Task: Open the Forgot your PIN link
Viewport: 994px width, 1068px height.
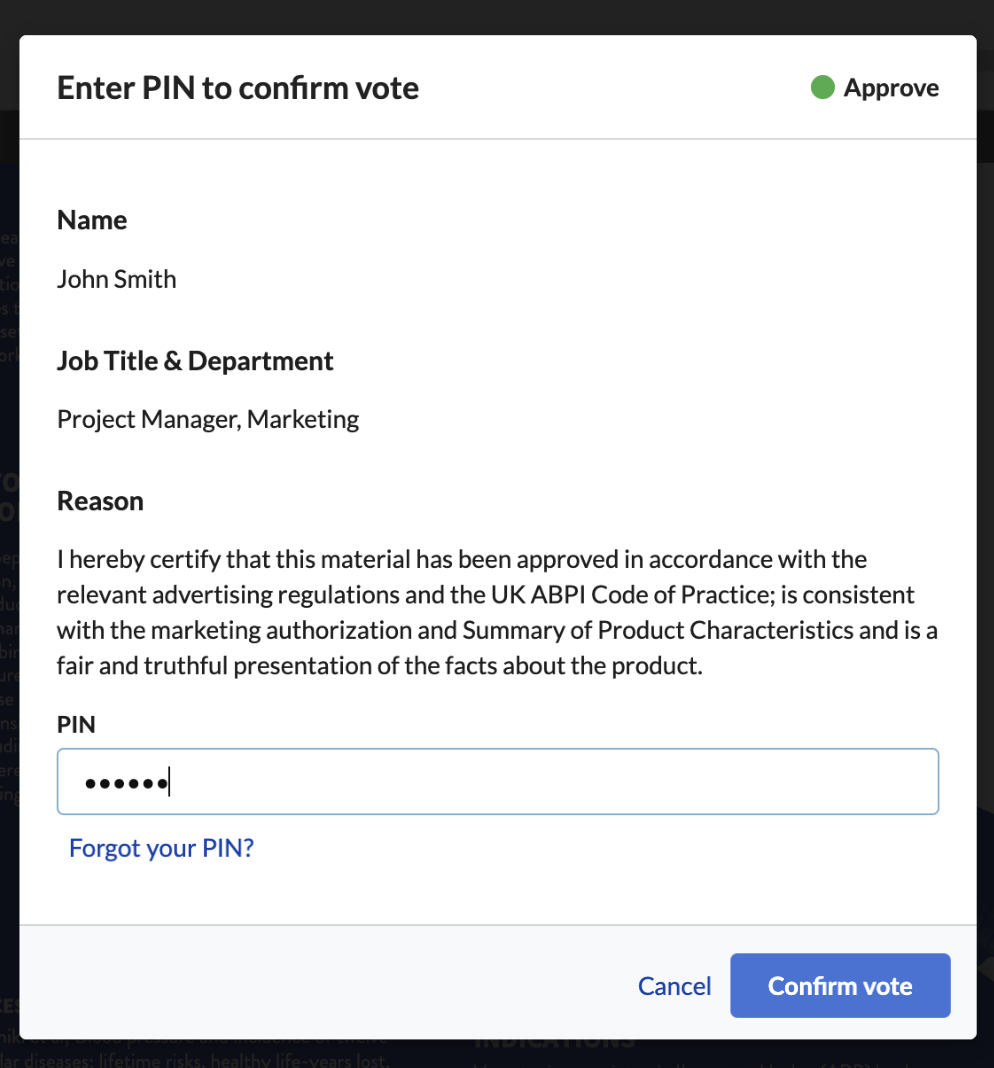Action: 161,848
